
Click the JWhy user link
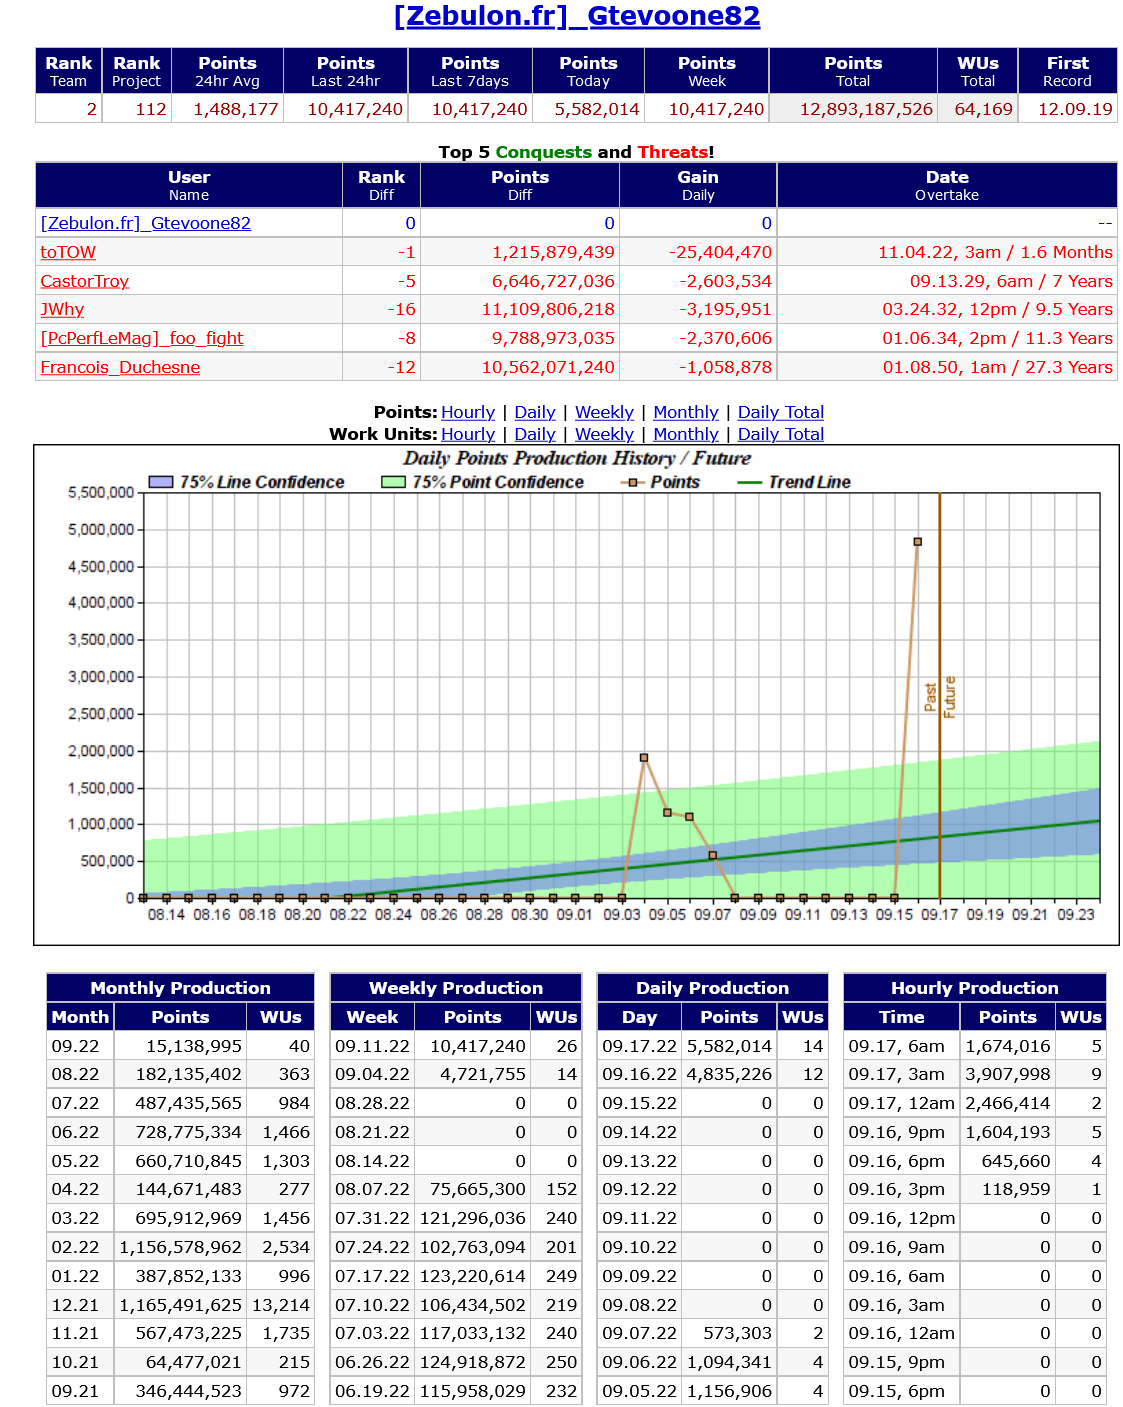pyautogui.click(x=62, y=309)
